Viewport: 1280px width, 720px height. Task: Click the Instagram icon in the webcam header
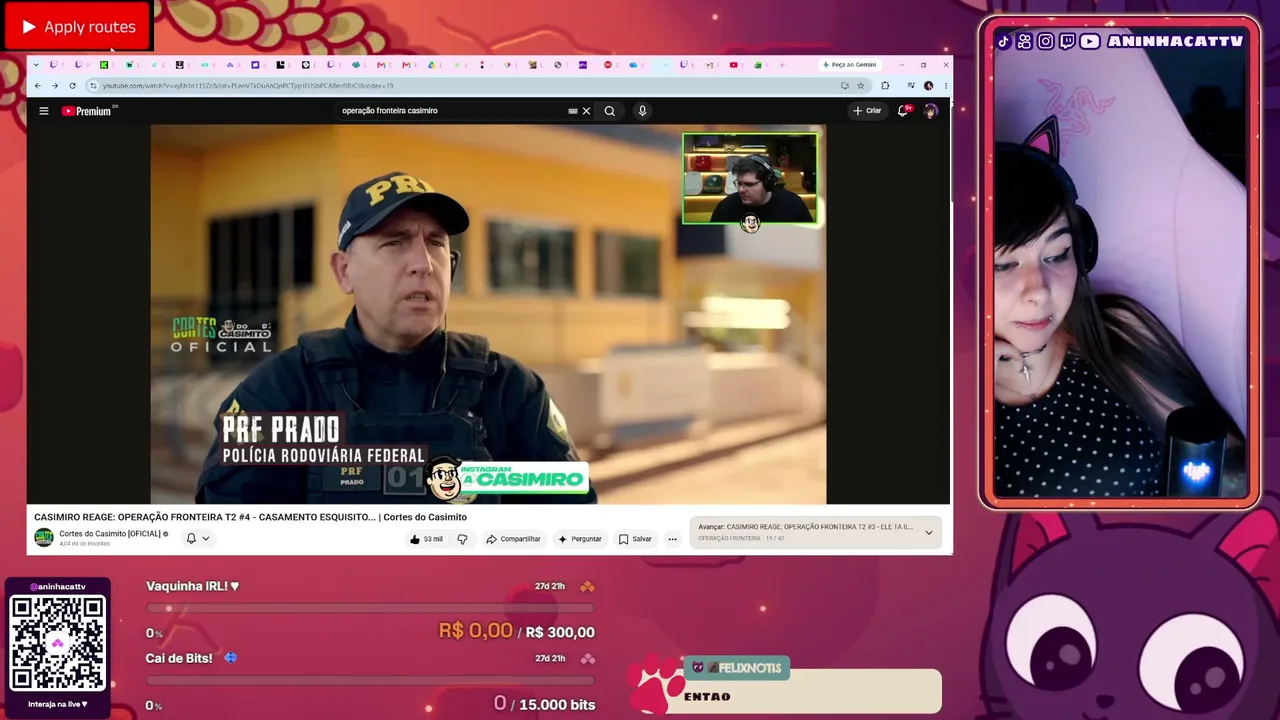coord(1045,41)
